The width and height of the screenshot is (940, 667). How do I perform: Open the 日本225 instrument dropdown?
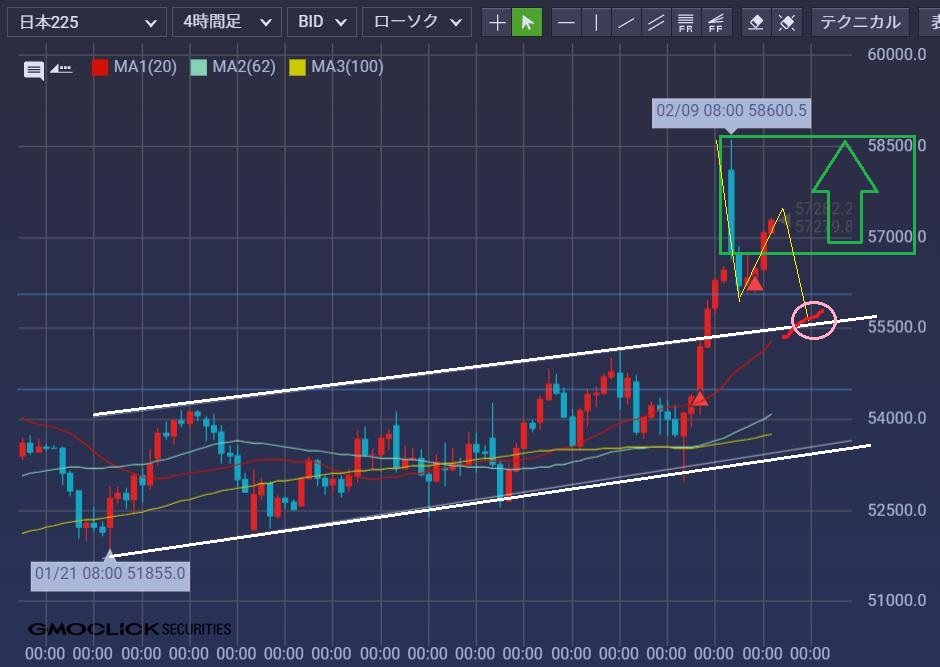(x=84, y=22)
